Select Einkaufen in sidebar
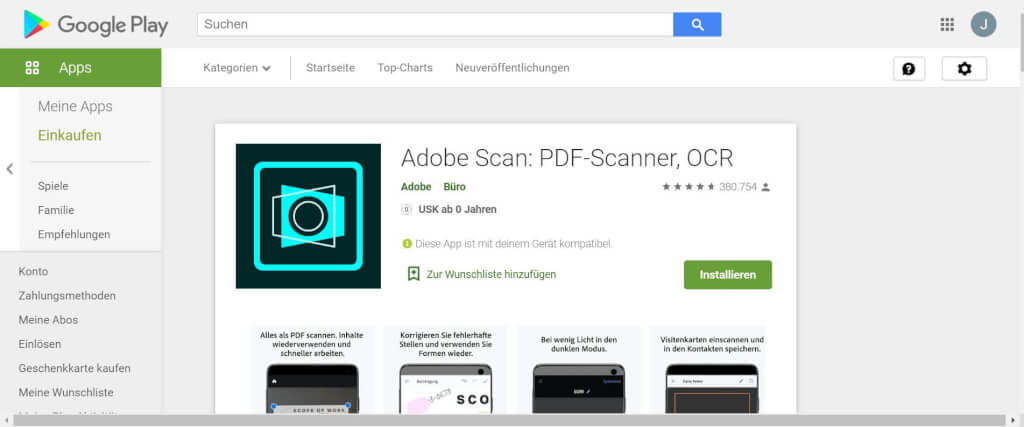 coord(70,136)
